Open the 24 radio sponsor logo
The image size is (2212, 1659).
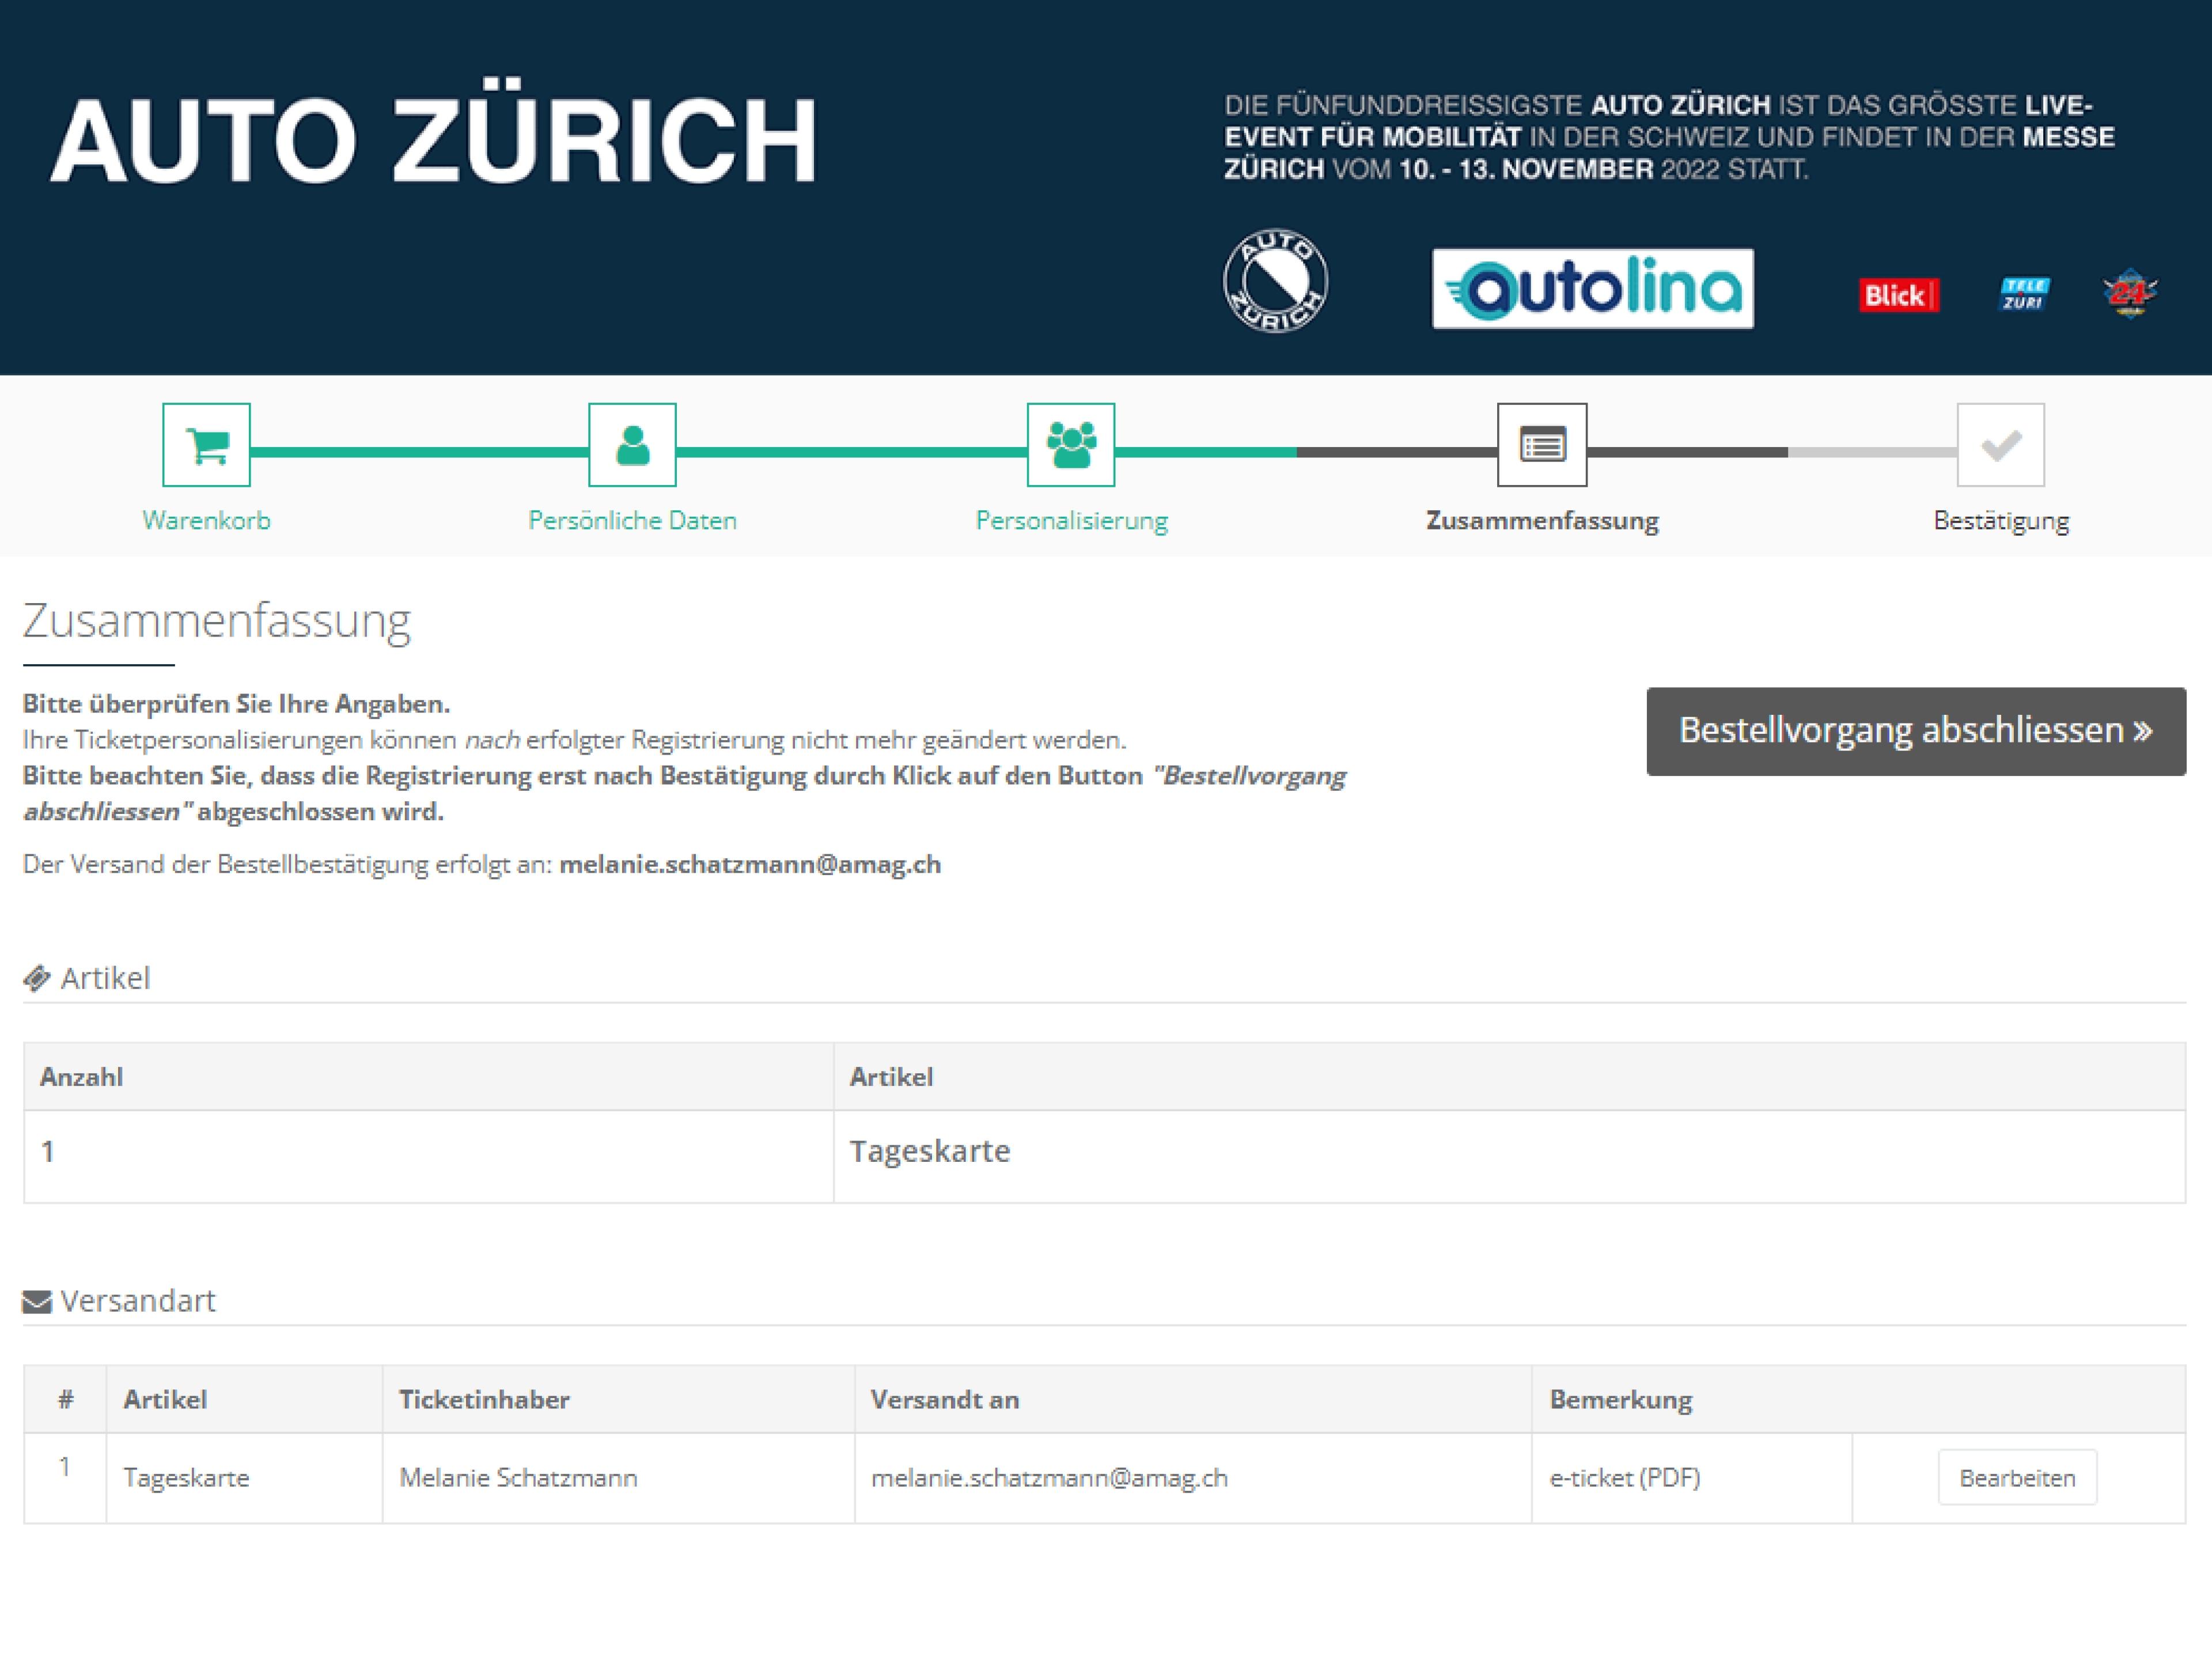coord(2130,293)
